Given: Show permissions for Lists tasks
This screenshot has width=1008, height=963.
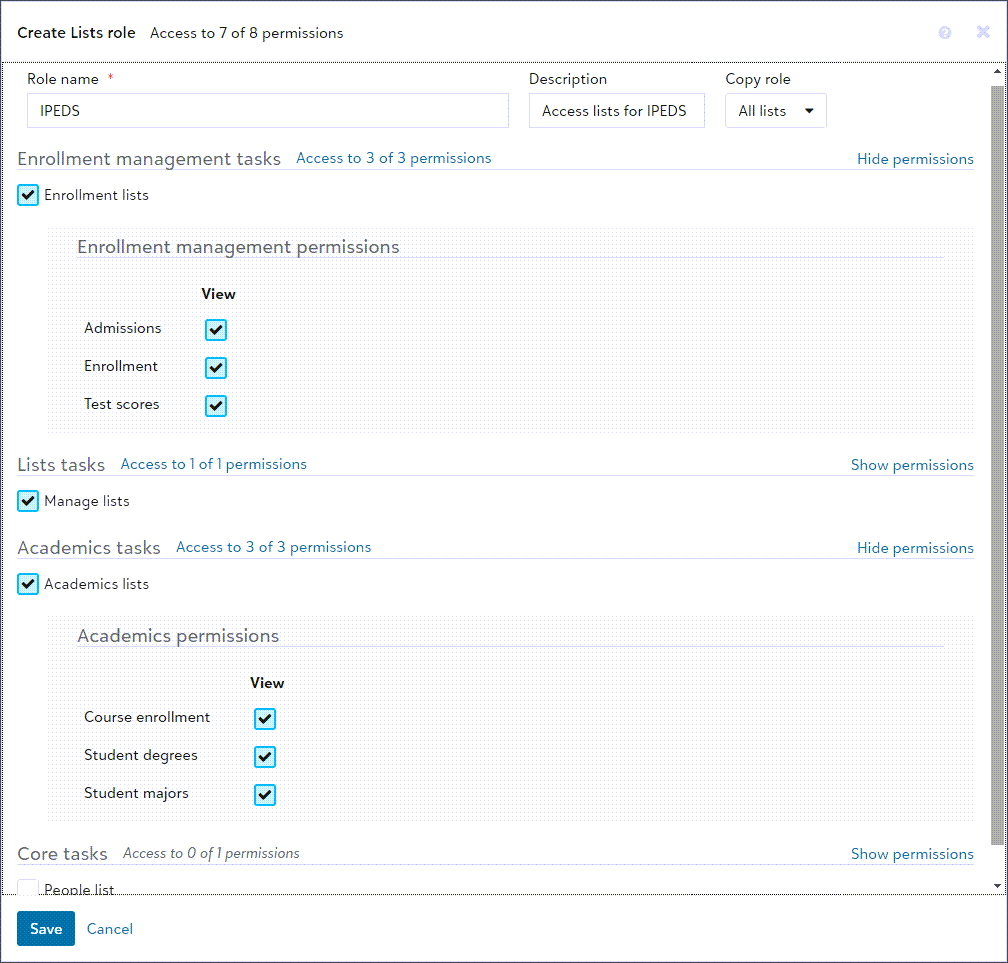Looking at the screenshot, I should pos(912,465).
